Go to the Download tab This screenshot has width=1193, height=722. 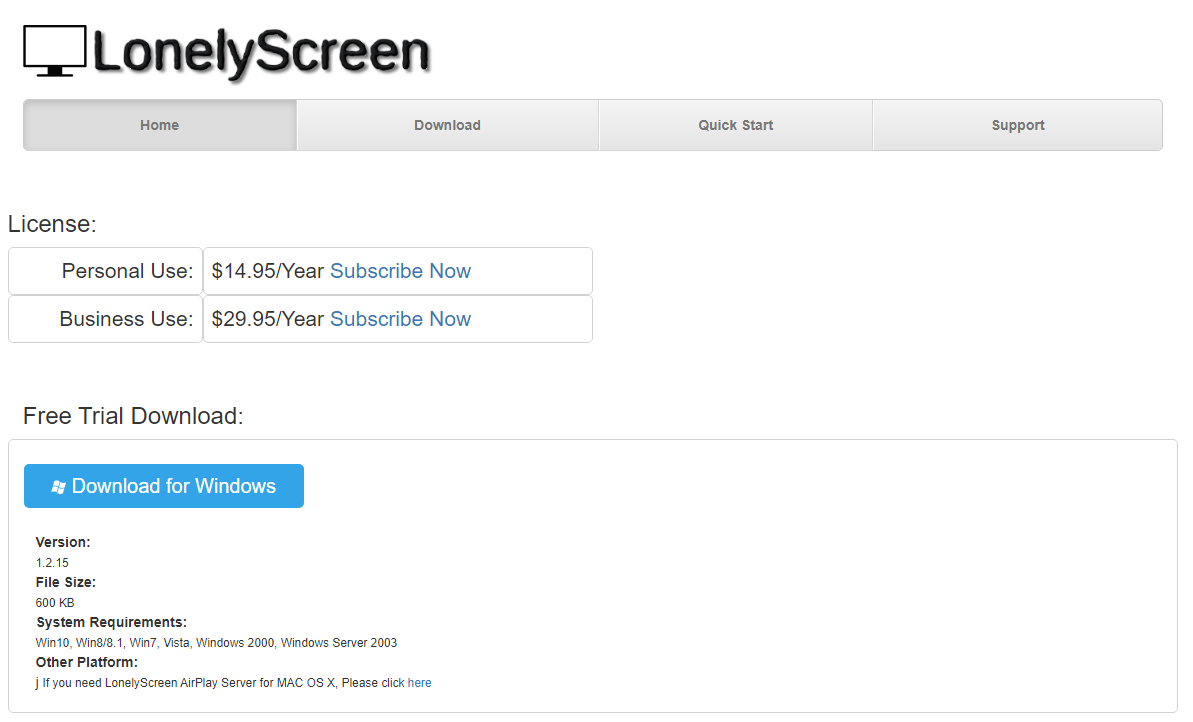pyautogui.click(x=447, y=125)
